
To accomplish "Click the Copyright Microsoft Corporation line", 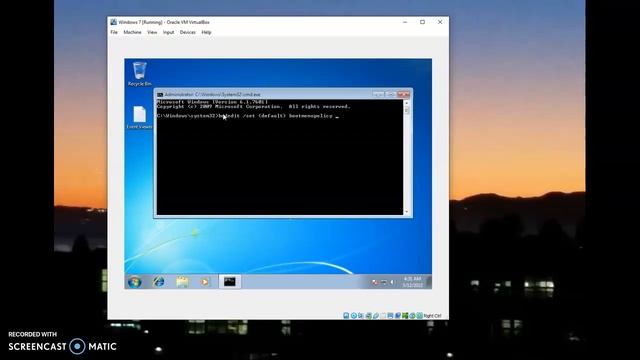I will tap(253, 107).
